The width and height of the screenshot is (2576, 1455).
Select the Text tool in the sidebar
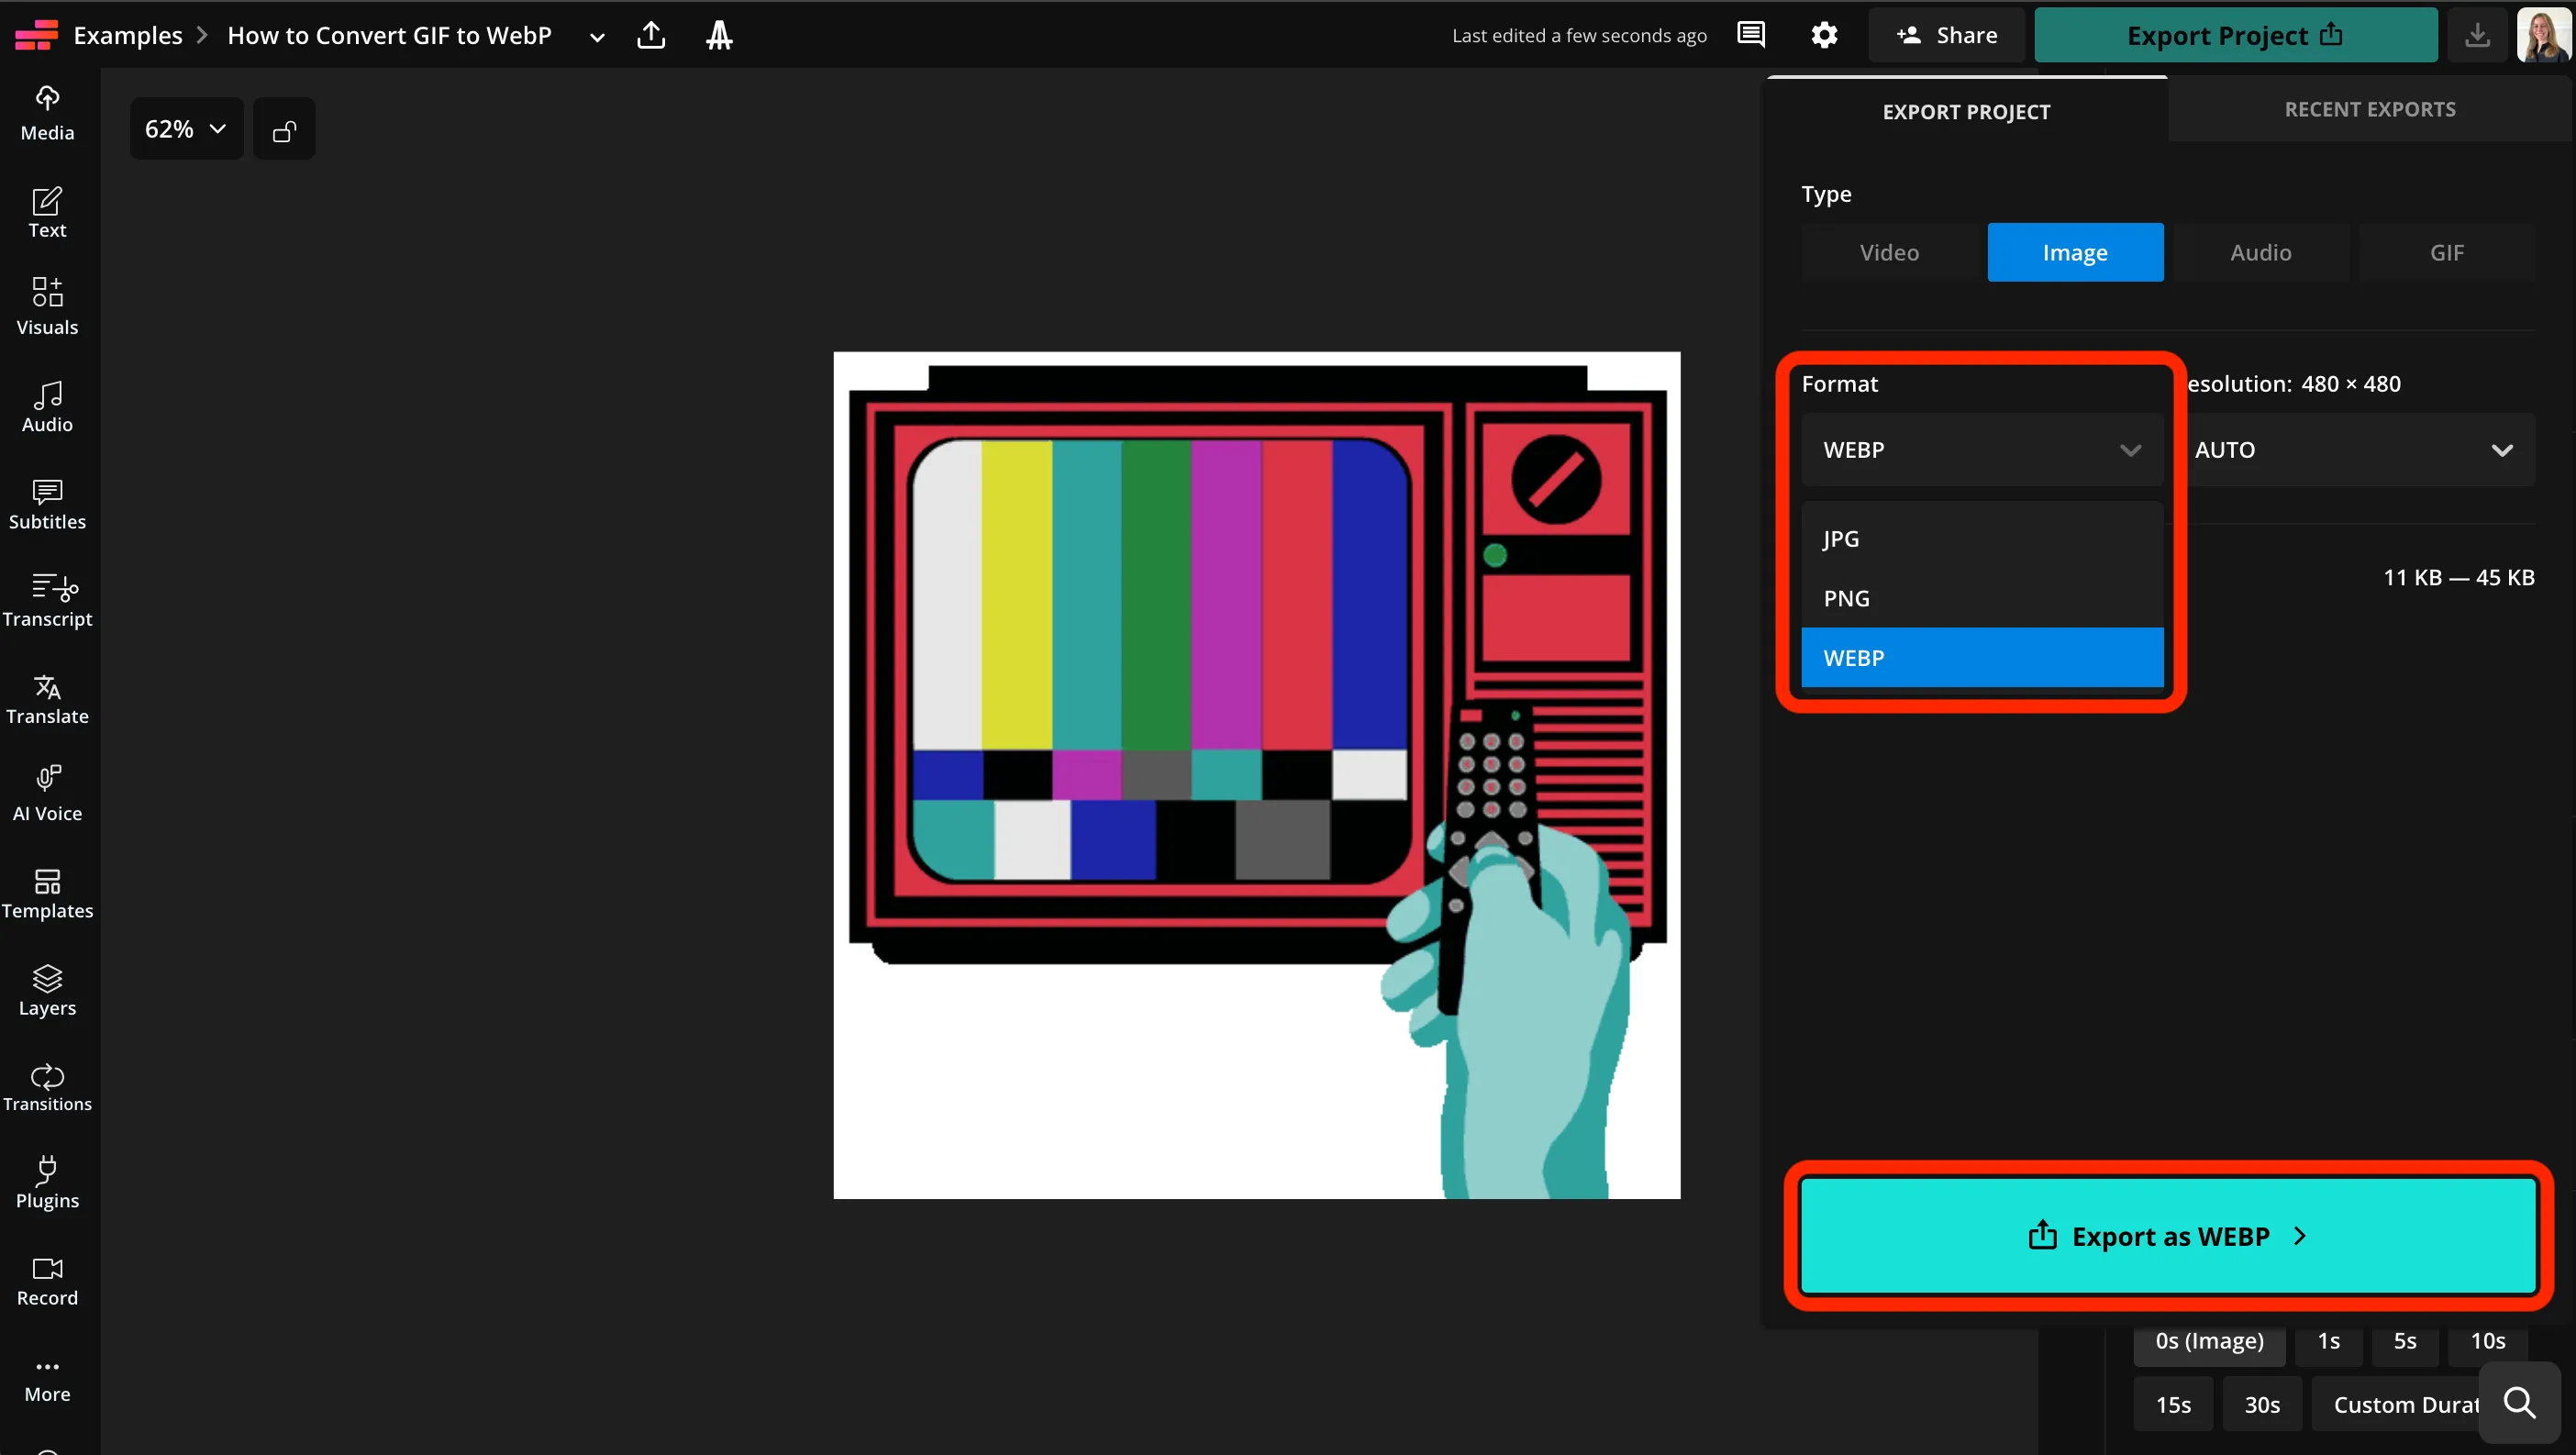pyautogui.click(x=47, y=211)
